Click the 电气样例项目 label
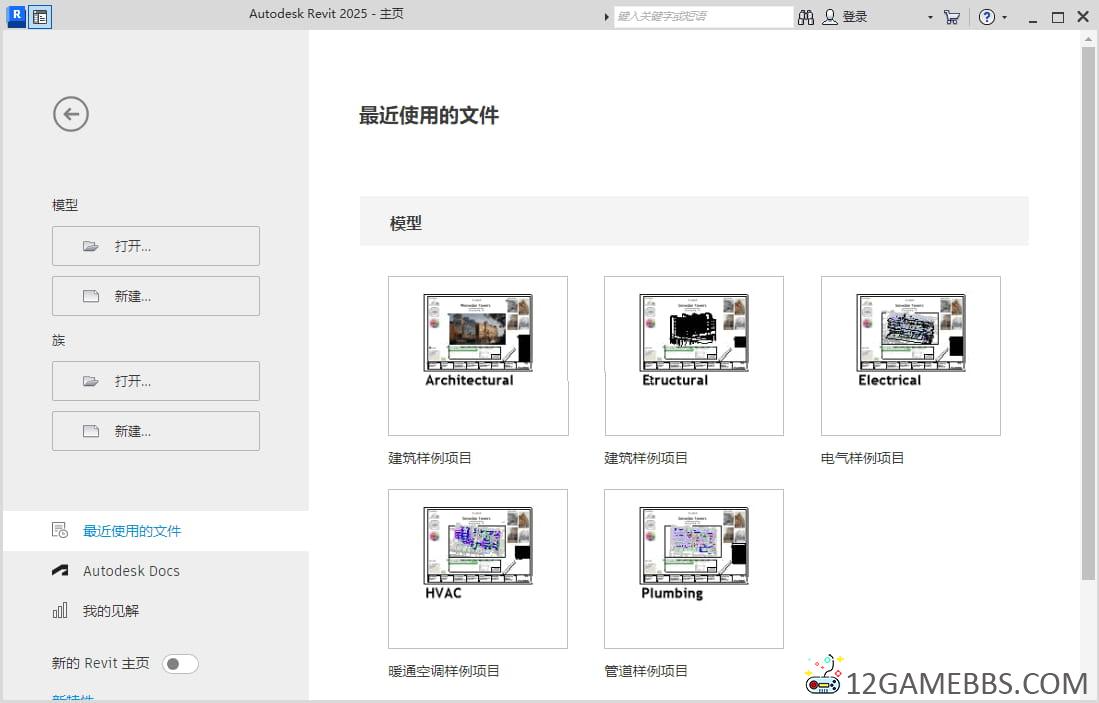 click(862, 458)
